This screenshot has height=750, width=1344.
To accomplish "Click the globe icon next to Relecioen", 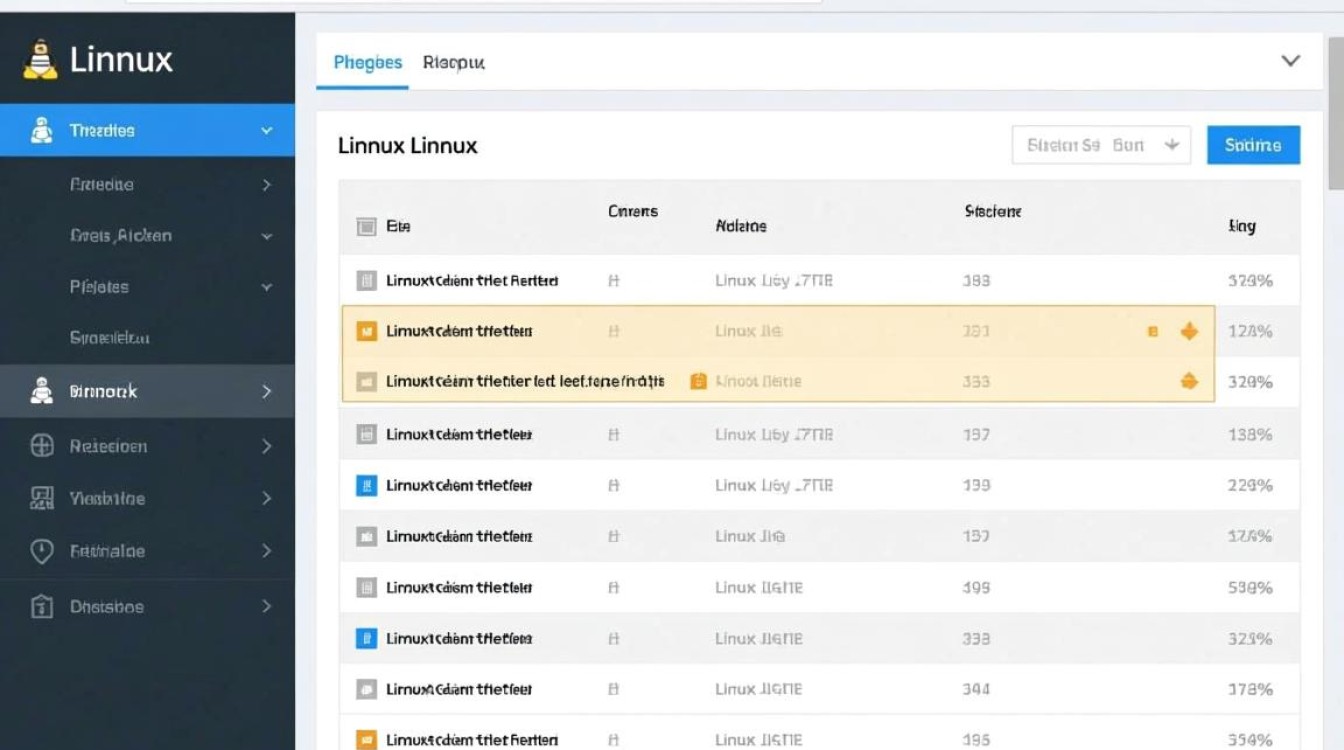I will [42, 446].
